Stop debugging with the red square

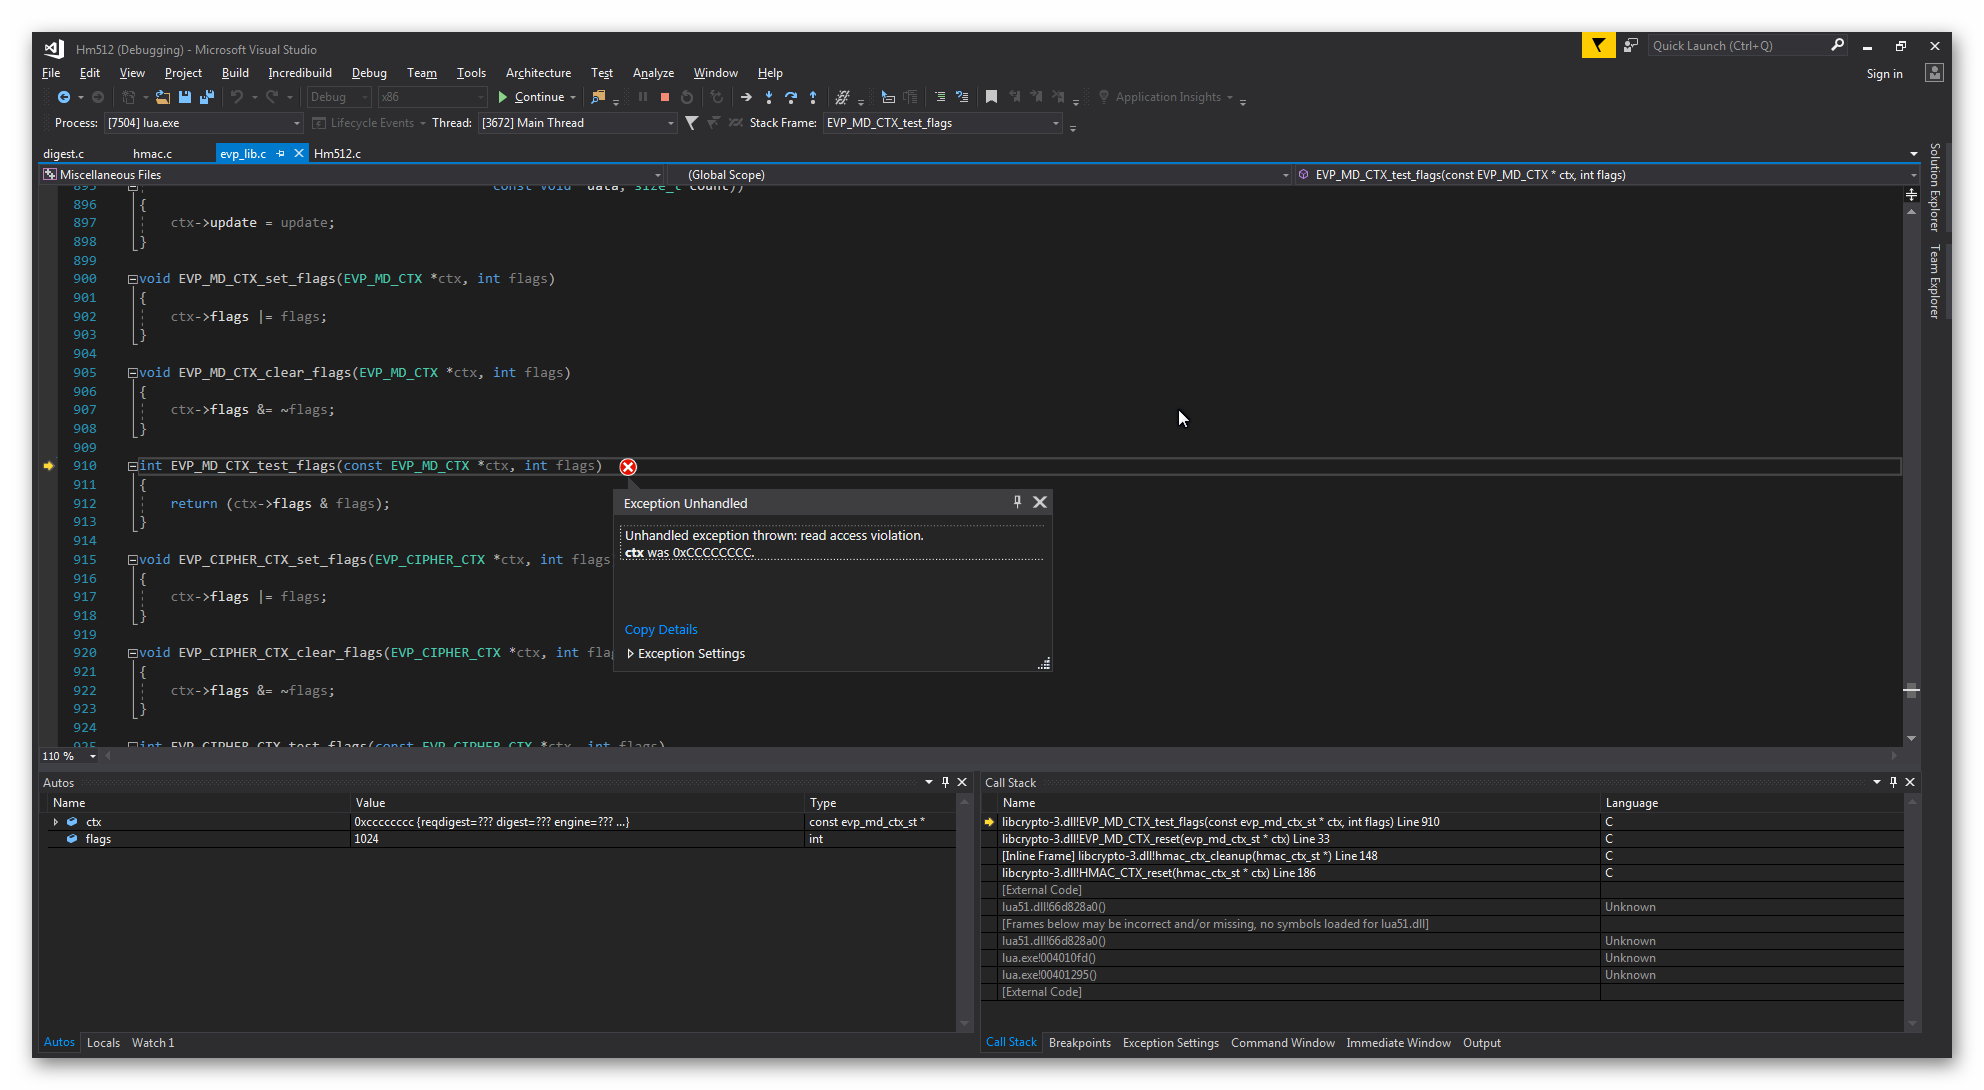(x=664, y=97)
